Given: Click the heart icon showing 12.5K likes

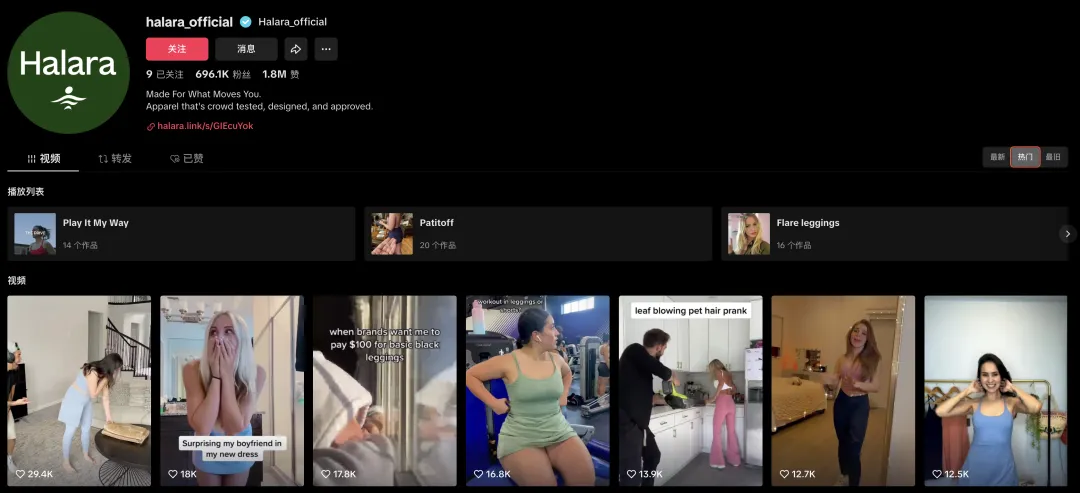Looking at the screenshot, I should [937, 474].
